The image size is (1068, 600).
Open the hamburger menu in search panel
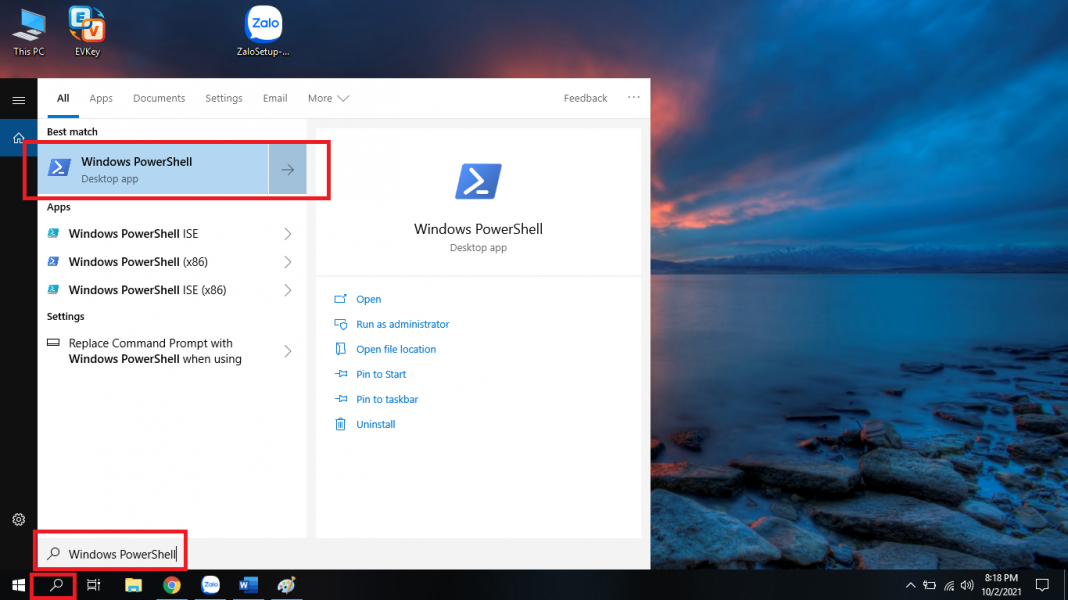click(x=18, y=100)
